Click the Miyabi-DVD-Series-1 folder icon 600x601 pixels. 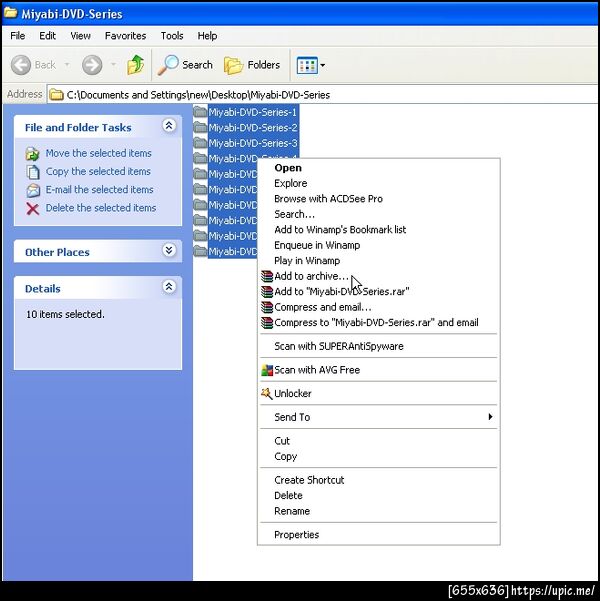click(200, 112)
